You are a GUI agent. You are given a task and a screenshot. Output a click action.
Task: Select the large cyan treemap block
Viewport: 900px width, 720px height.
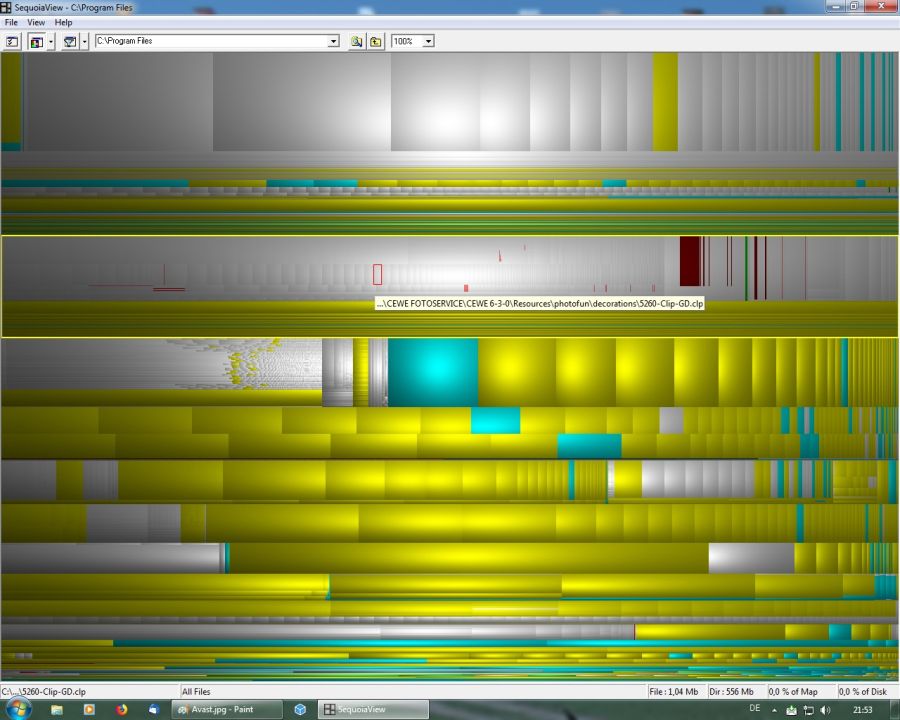433,372
